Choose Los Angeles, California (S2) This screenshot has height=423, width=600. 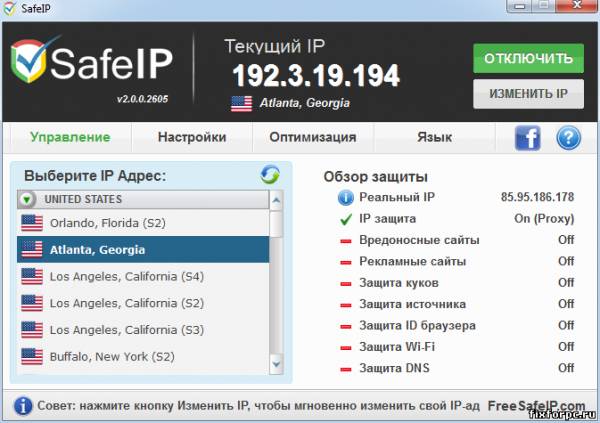(143, 303)
